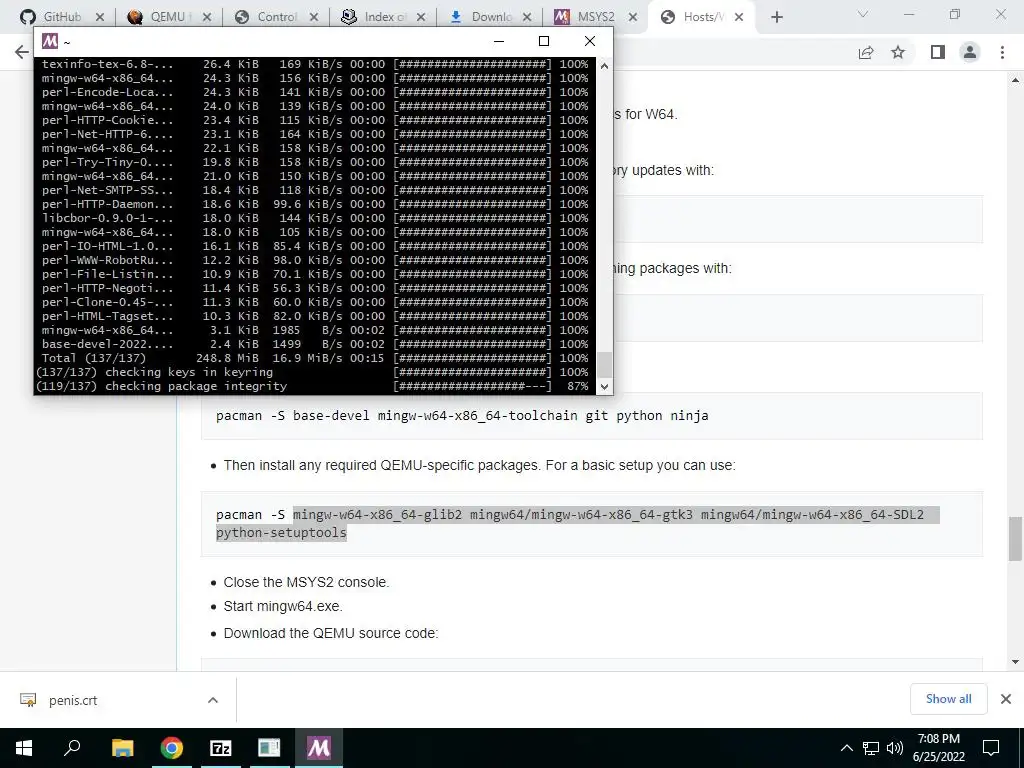Close the MSYS2 terminal window

[x=590, y=41]
